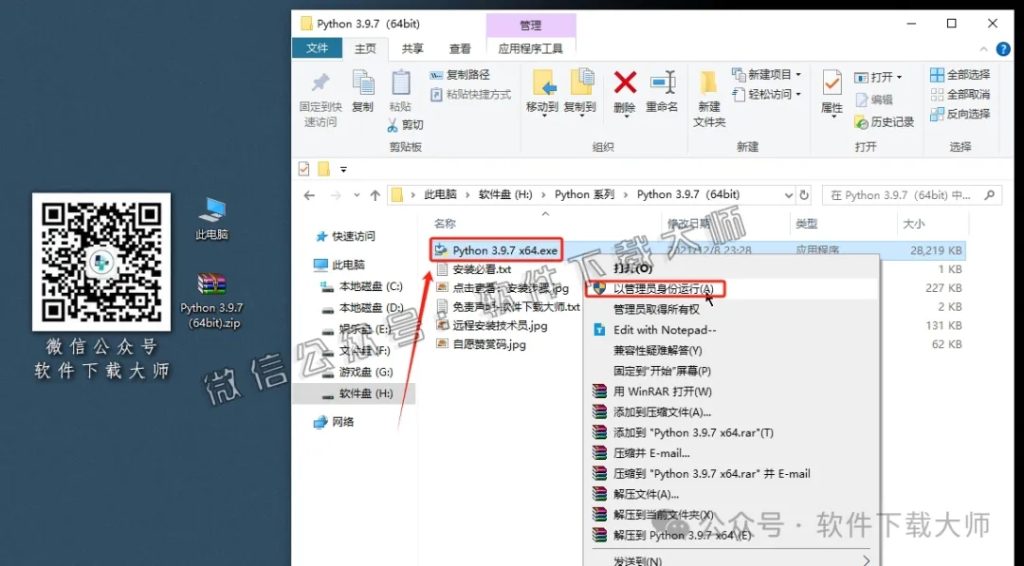Click Copy path (复制路径) button
This screenshot has height=566, width=1024.
pyautogui.click(x=460, y=75)
